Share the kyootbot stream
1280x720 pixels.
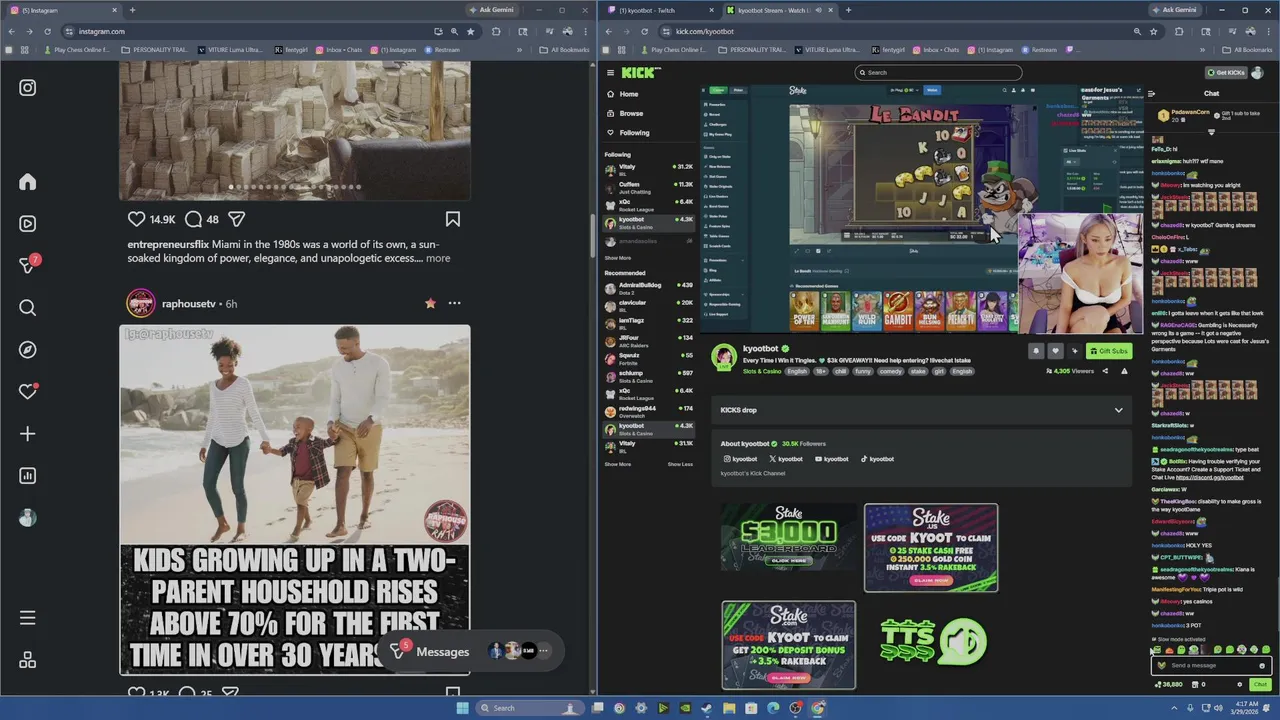1105,371
